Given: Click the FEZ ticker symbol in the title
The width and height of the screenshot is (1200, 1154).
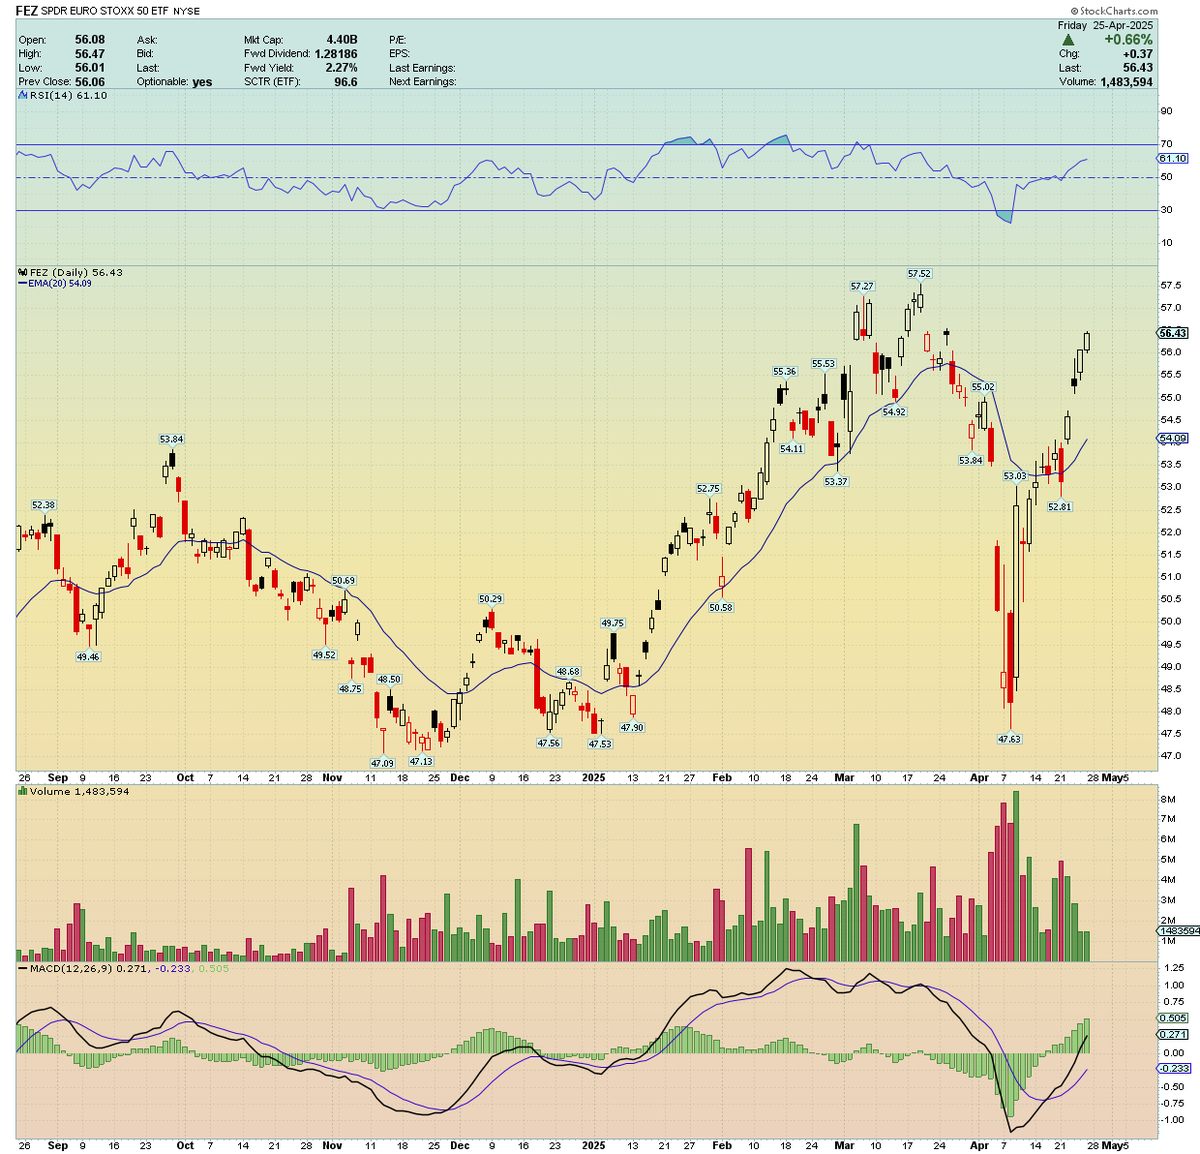Looking at the screenshot, I should coord(26,10).
